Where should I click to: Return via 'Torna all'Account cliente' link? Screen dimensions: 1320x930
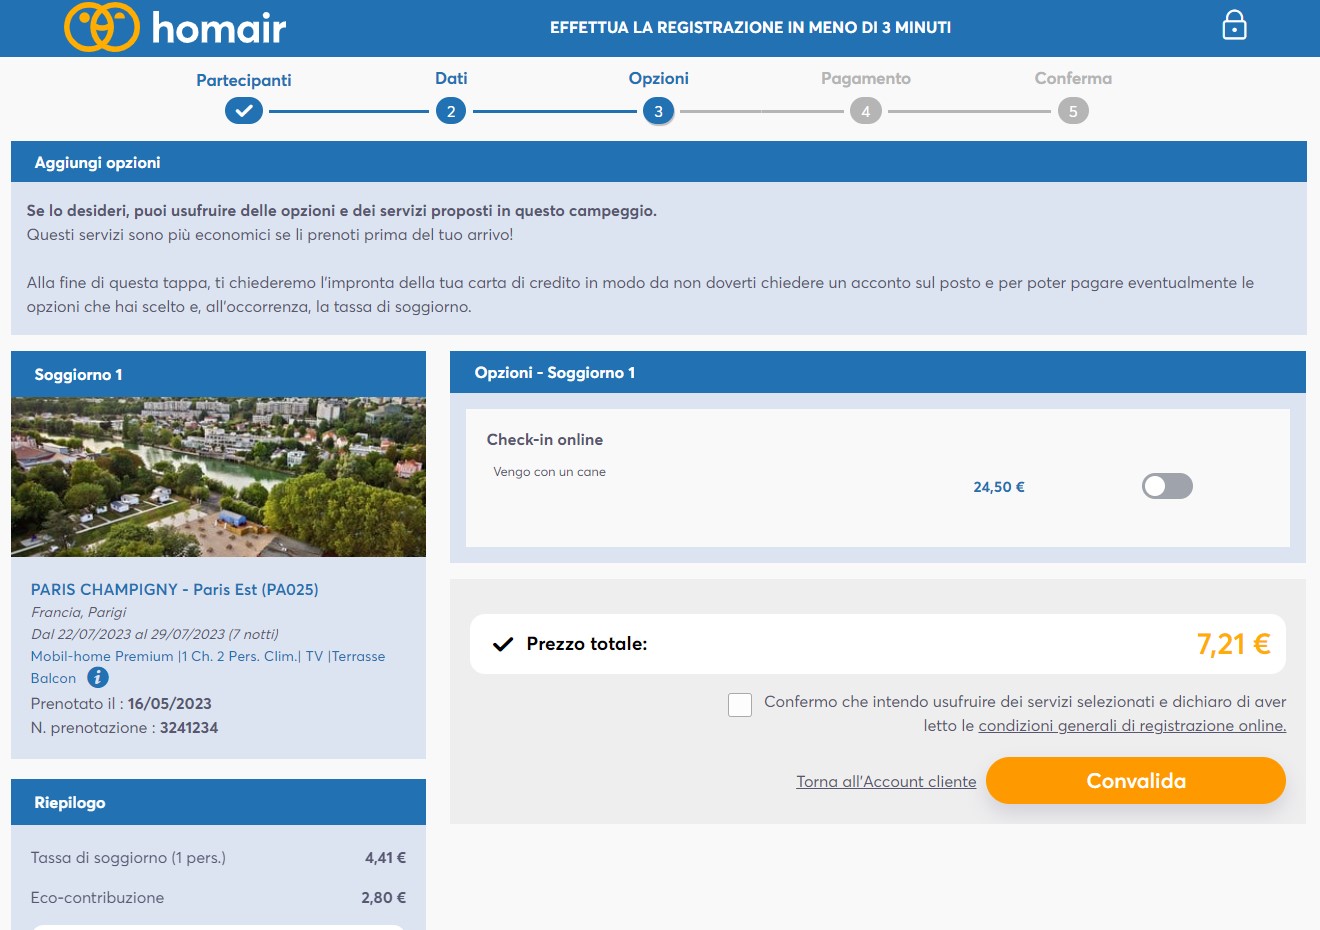pos(886,782)
